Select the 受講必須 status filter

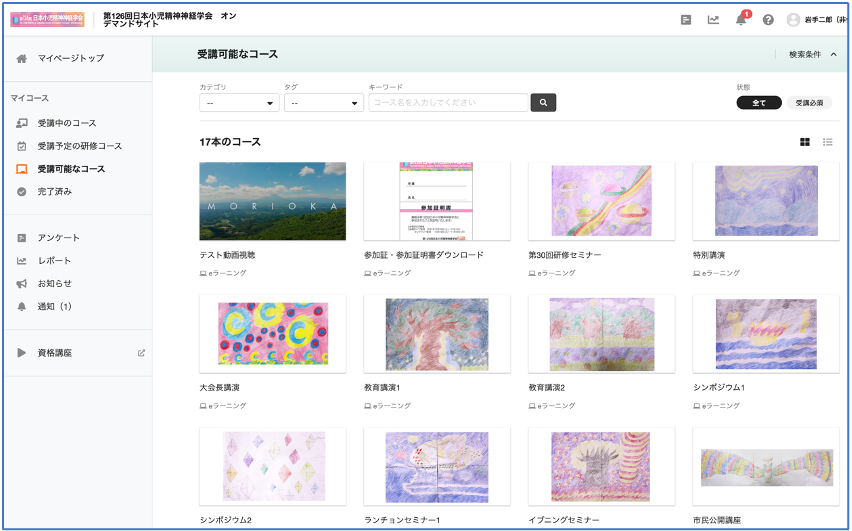pos(809,103)
